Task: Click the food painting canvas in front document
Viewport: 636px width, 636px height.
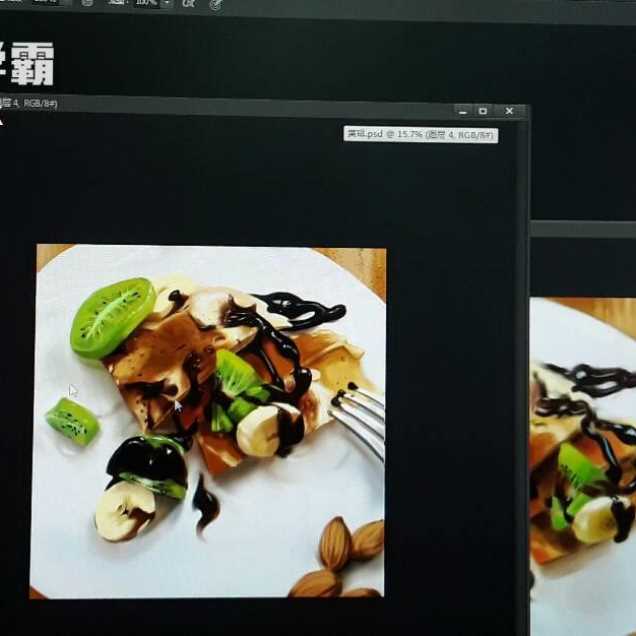Action: (x=208, y=421)
